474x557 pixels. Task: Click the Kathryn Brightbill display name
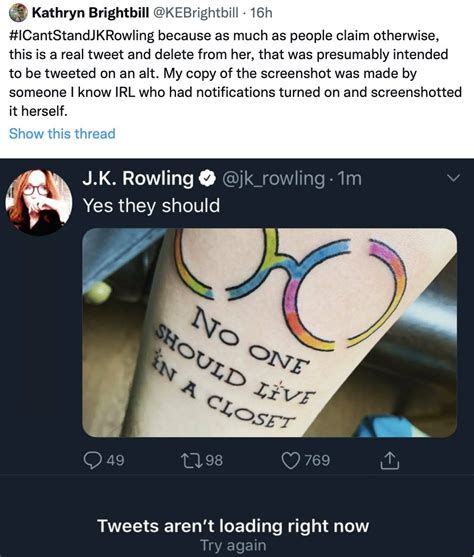pyautogui.click(x=90, y=13)
